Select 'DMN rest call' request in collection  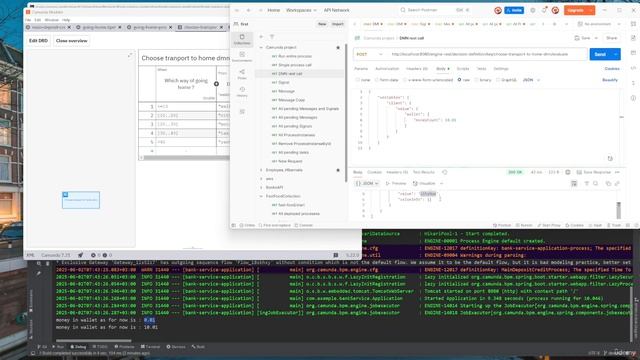click(x=290, y=74)
